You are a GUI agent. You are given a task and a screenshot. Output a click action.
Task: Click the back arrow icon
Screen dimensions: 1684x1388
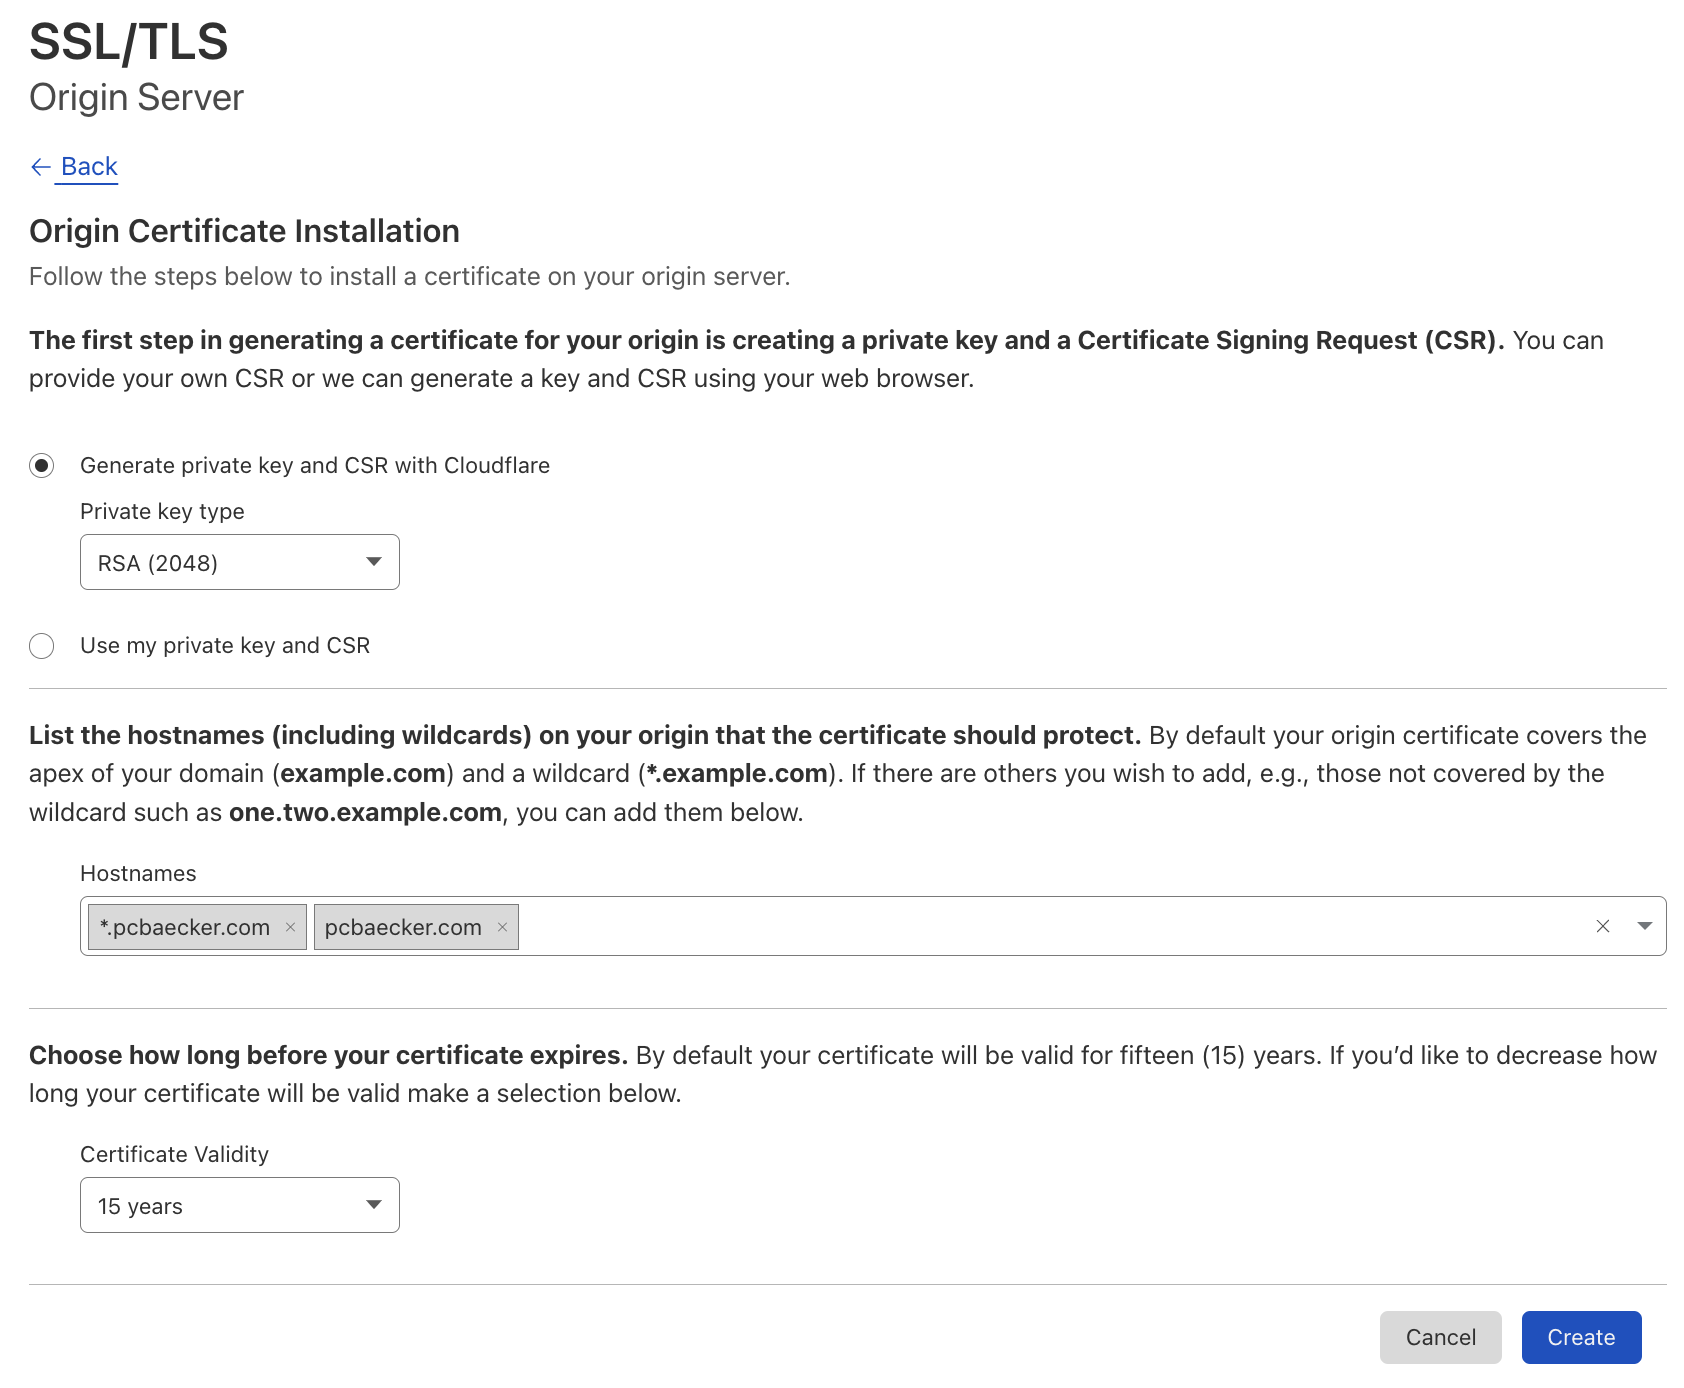pos(41,166)
